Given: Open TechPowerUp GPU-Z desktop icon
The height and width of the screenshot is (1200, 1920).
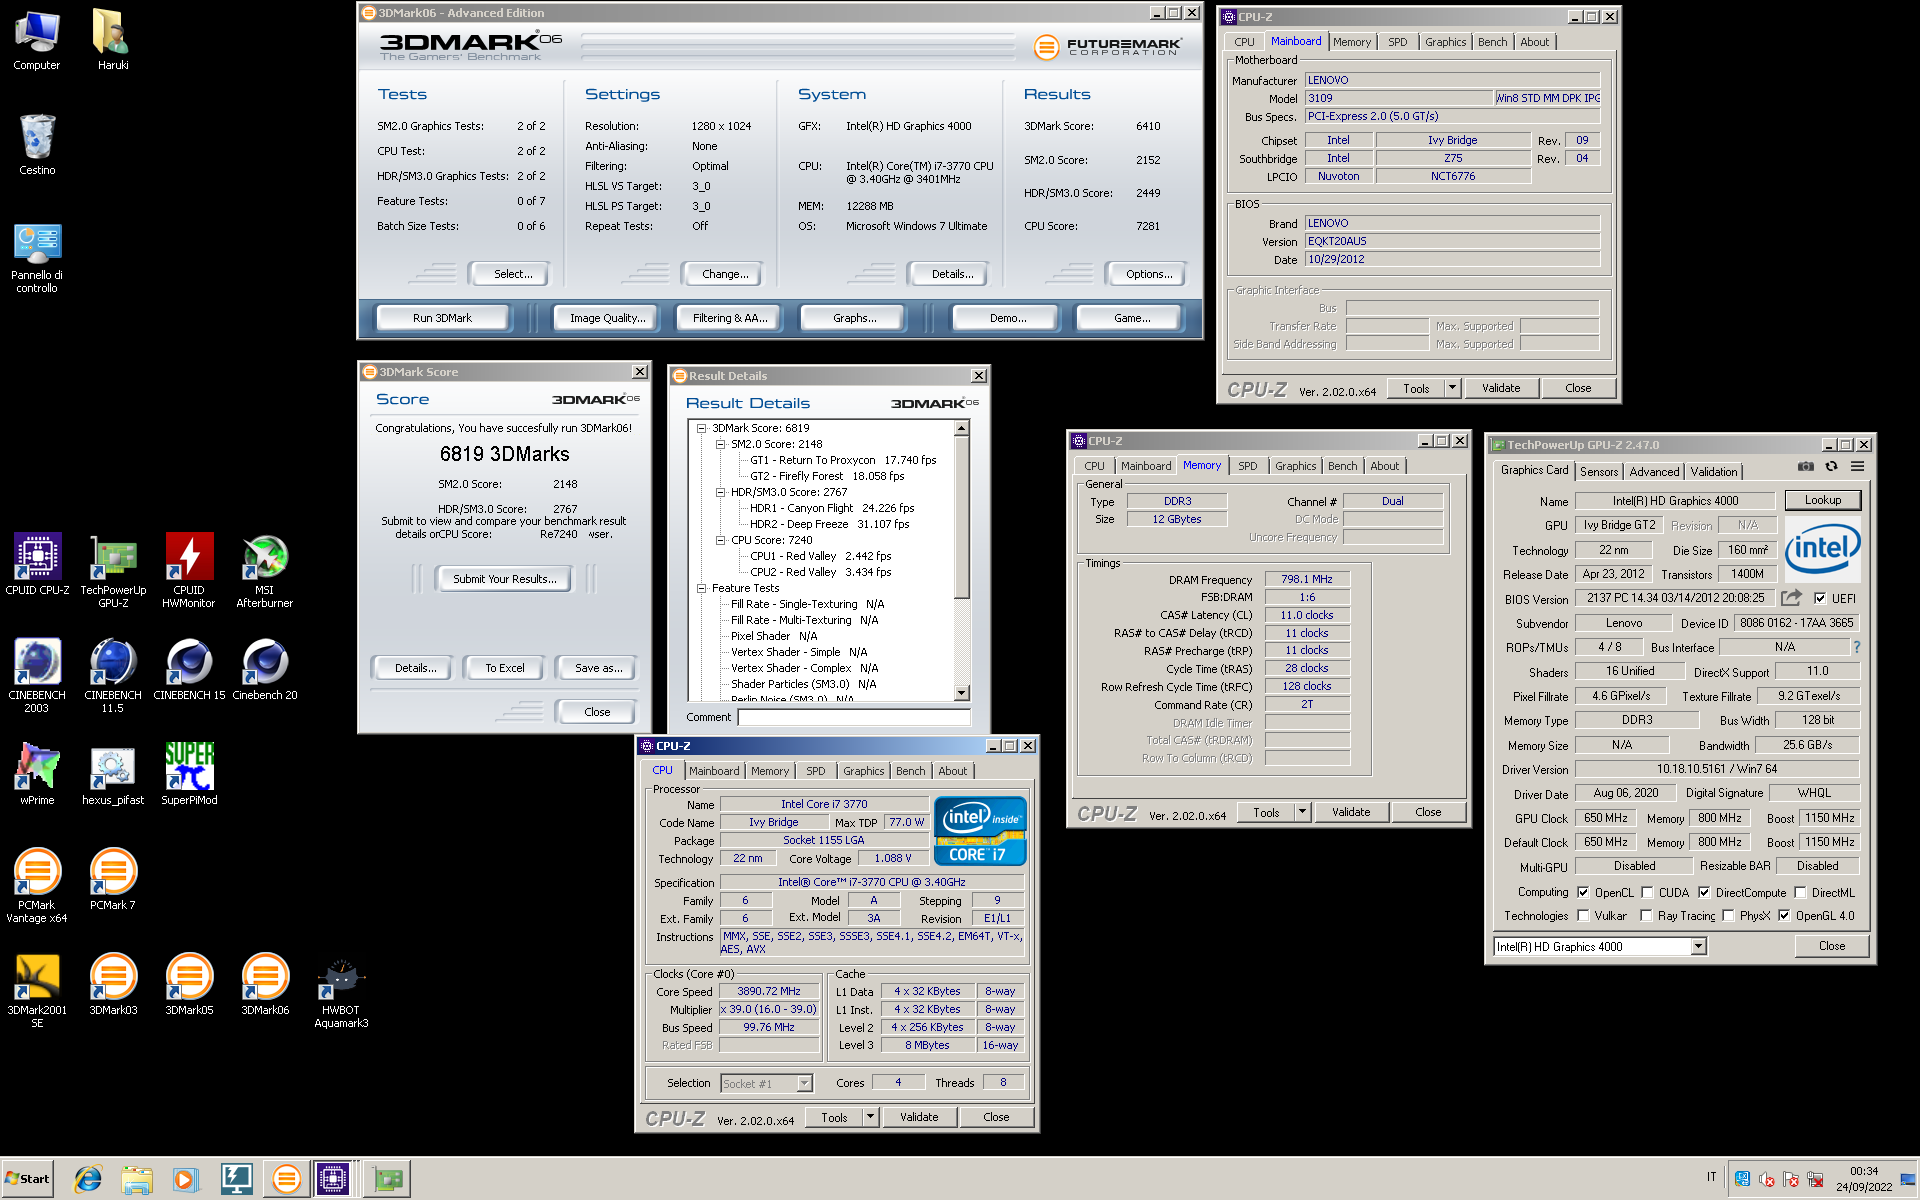Looking at the screenshot, I should (113, 572).
